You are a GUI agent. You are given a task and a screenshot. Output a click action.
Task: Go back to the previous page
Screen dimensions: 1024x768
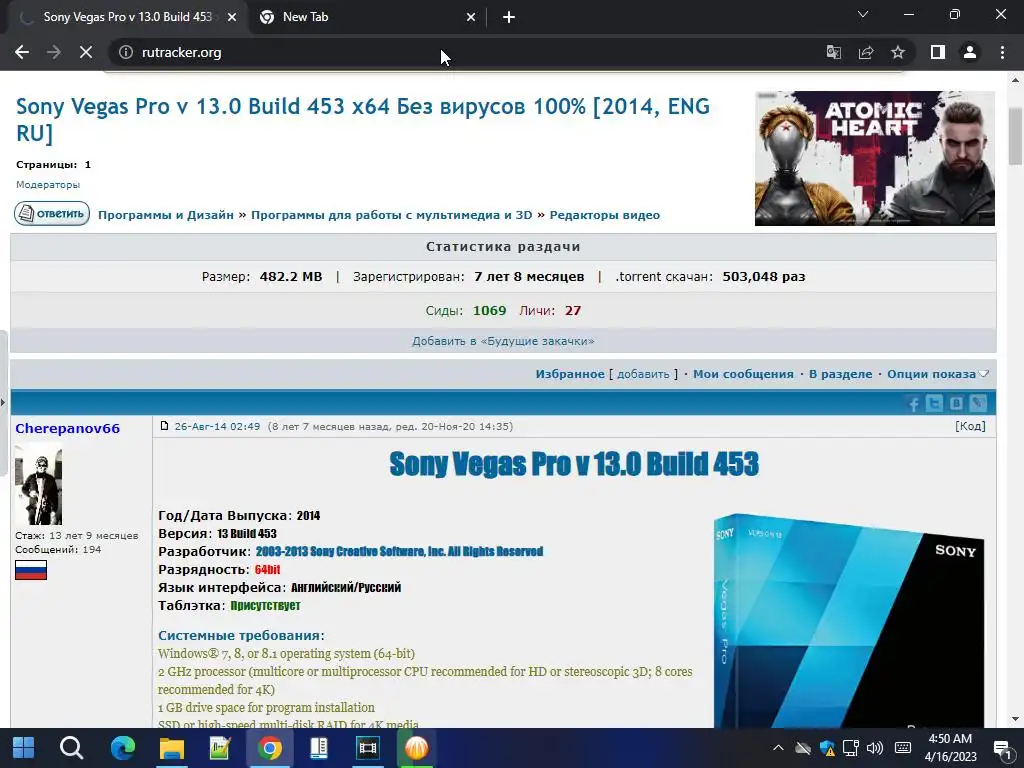(22, 52)
